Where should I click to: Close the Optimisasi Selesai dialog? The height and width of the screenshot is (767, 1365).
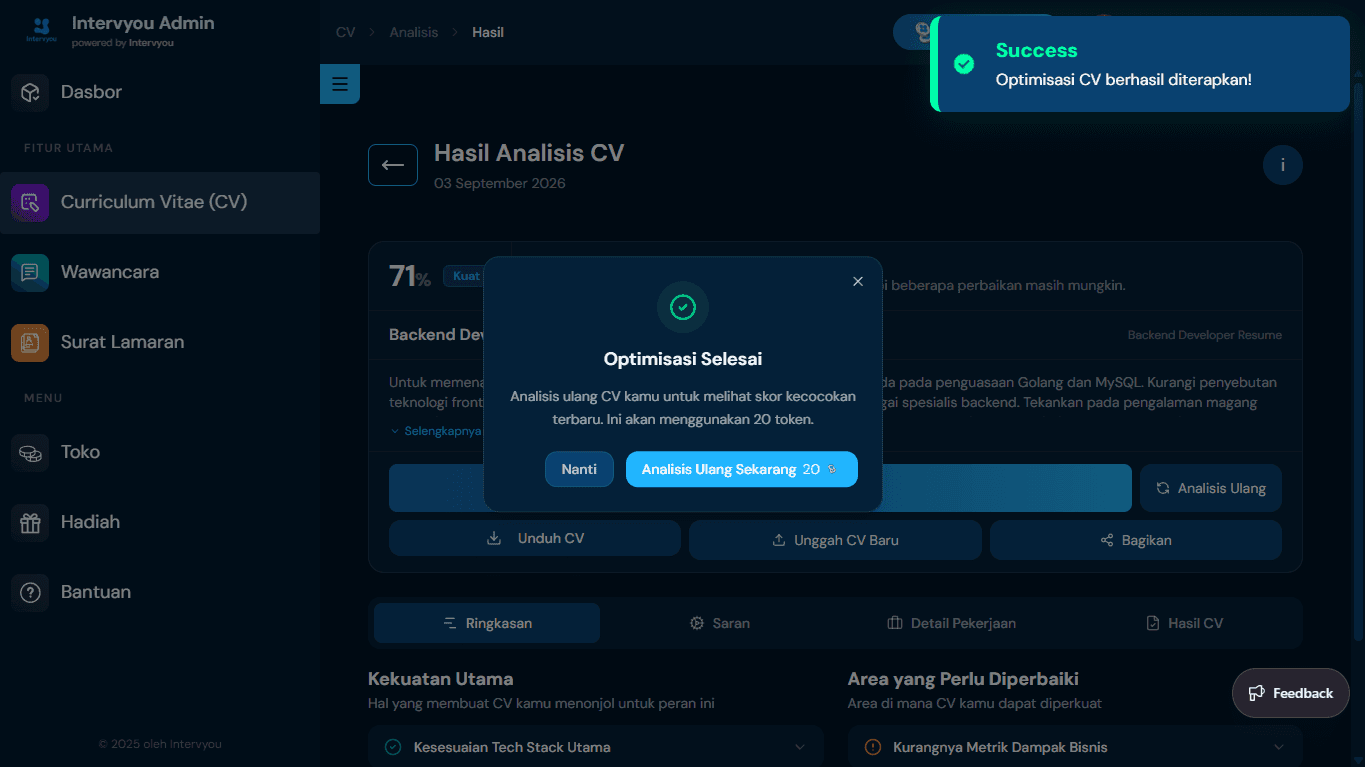tap(858, 281)
